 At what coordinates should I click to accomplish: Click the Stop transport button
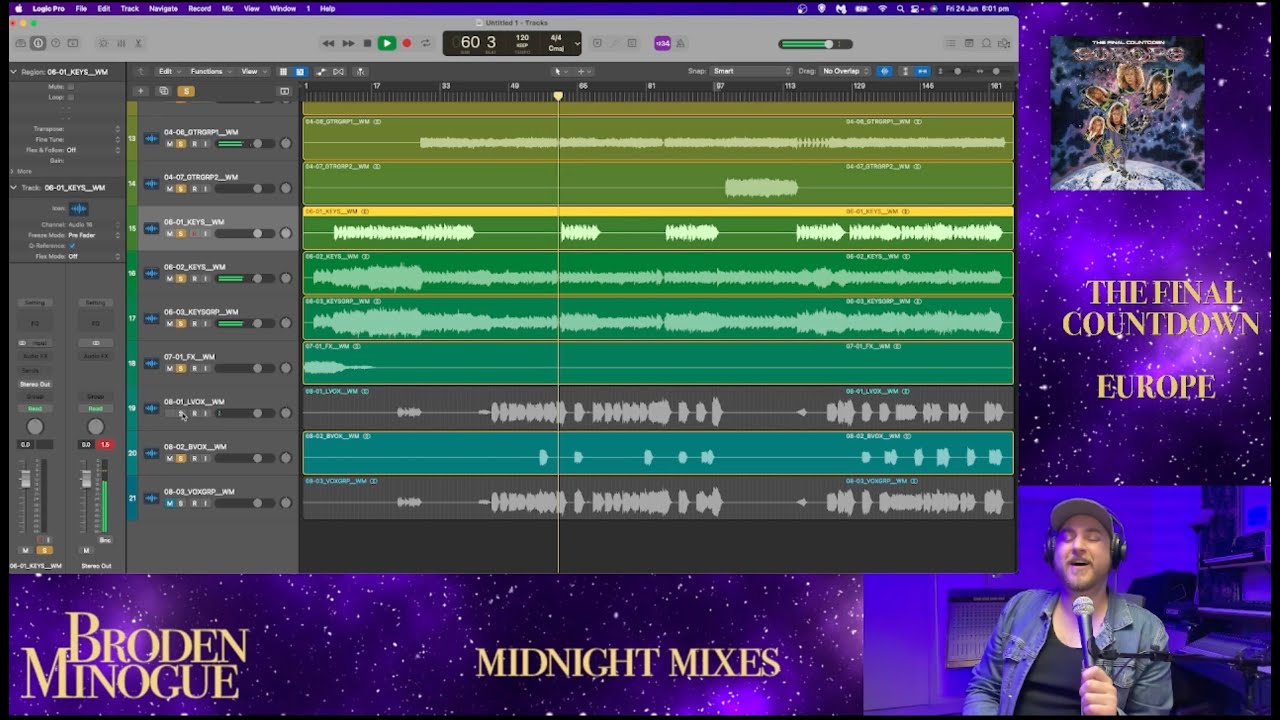[367, 43]
